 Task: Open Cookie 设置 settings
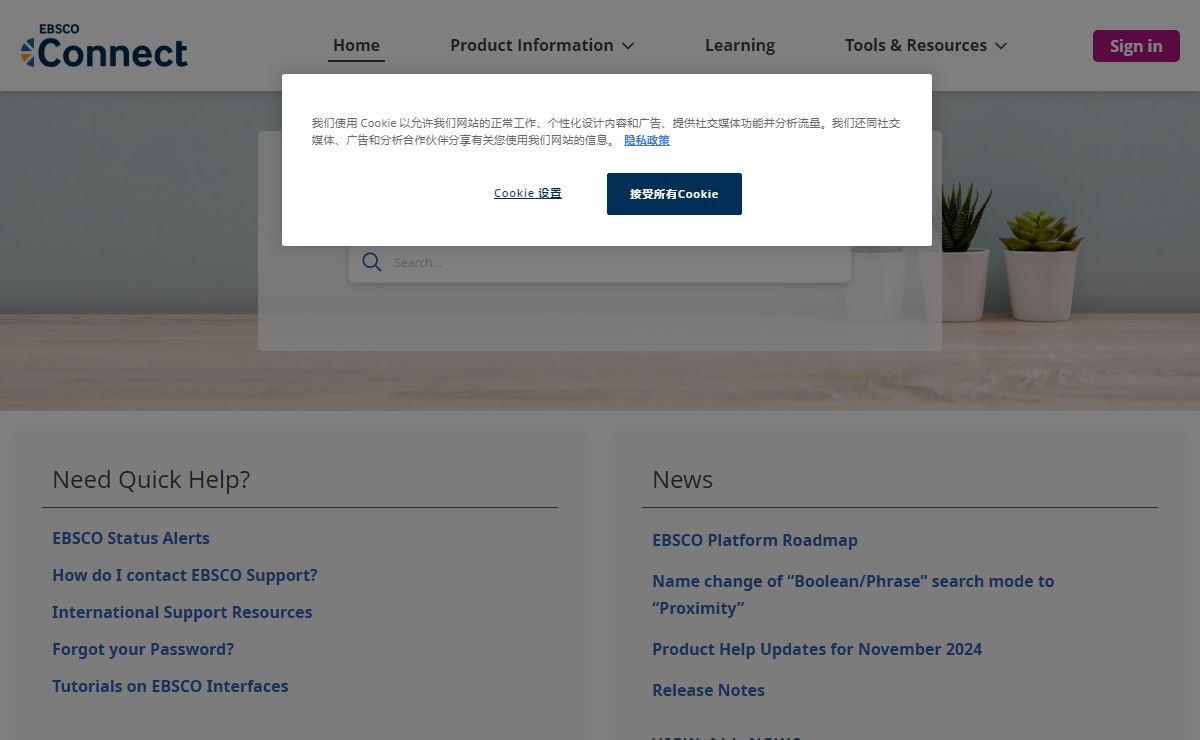pyautogui.click(x=528, y=193)
